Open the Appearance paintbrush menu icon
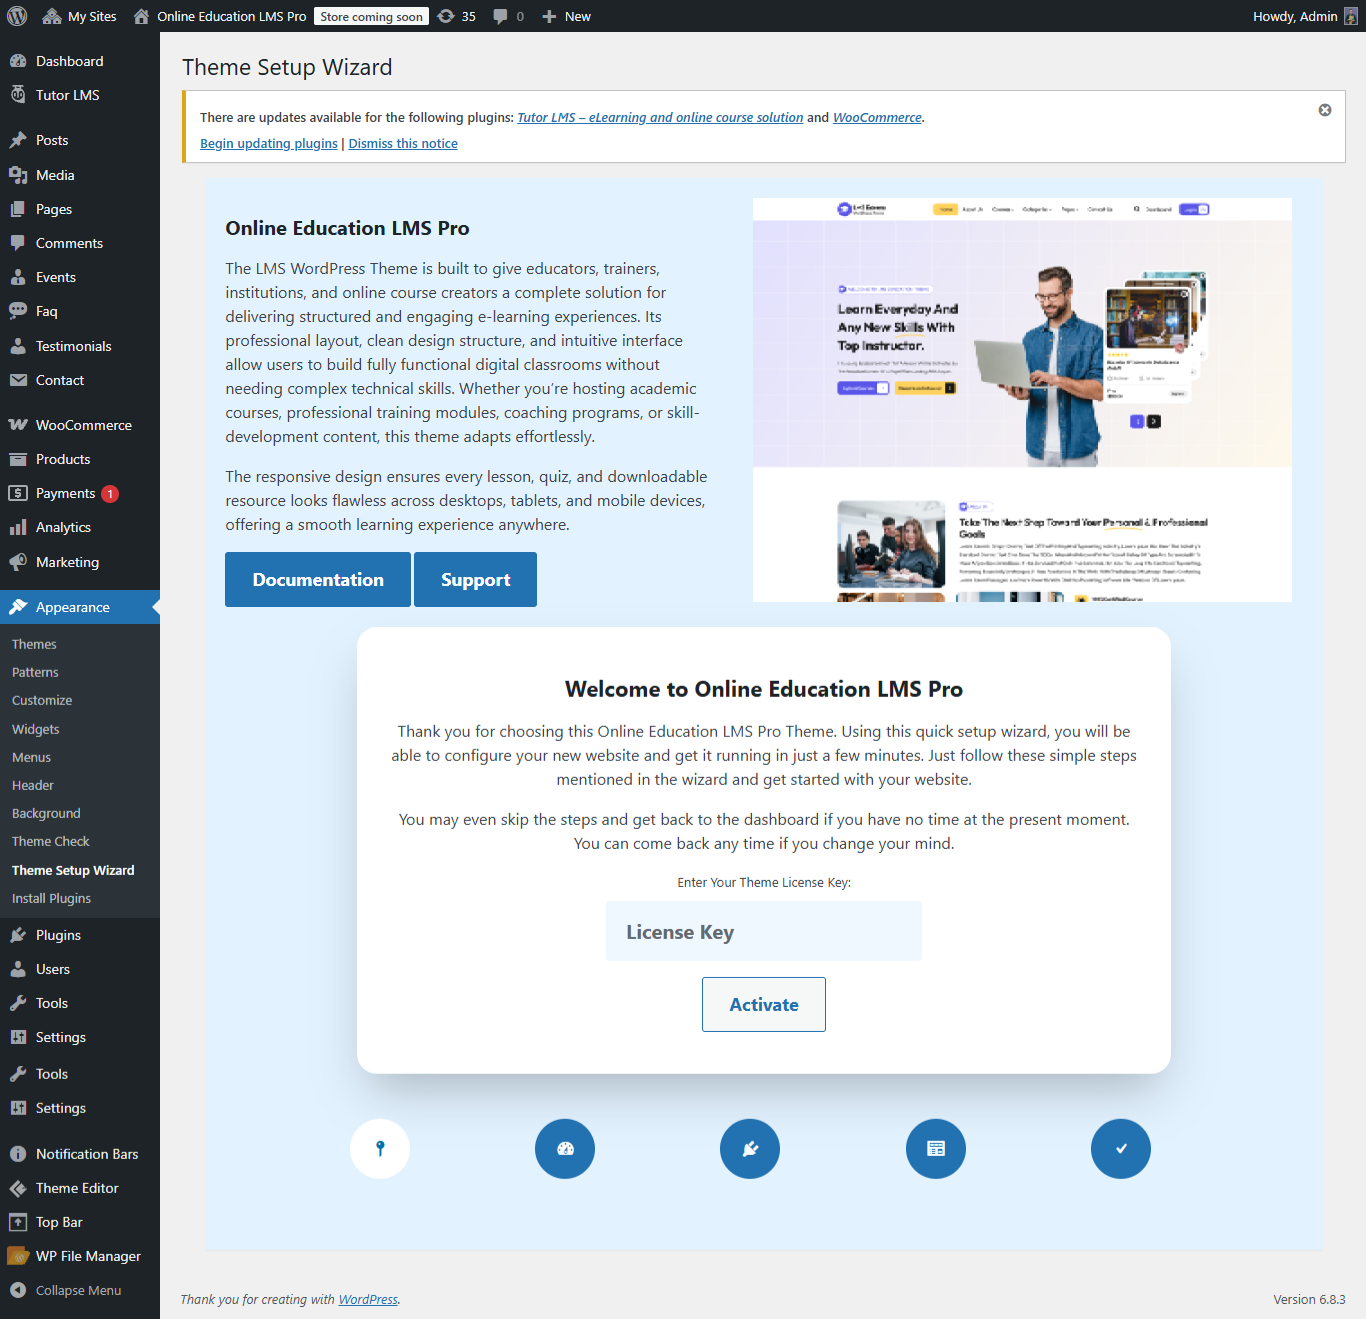This screenshot has width=1366, height=1319. pos(19,607)
